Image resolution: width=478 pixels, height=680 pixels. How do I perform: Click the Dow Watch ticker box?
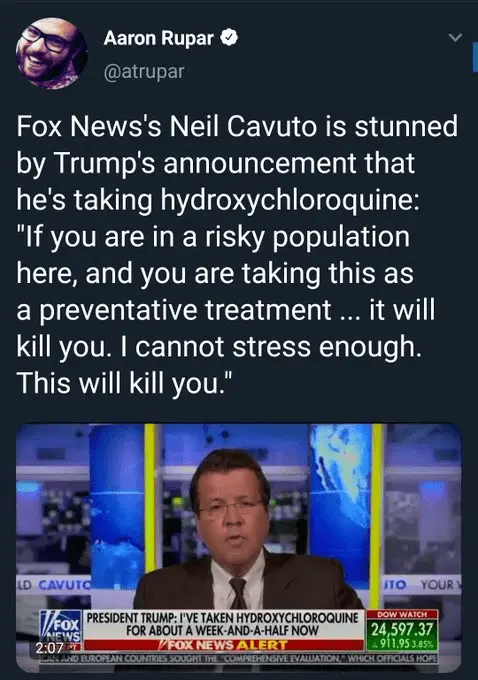pyautogui.click(x=402, y=630)
